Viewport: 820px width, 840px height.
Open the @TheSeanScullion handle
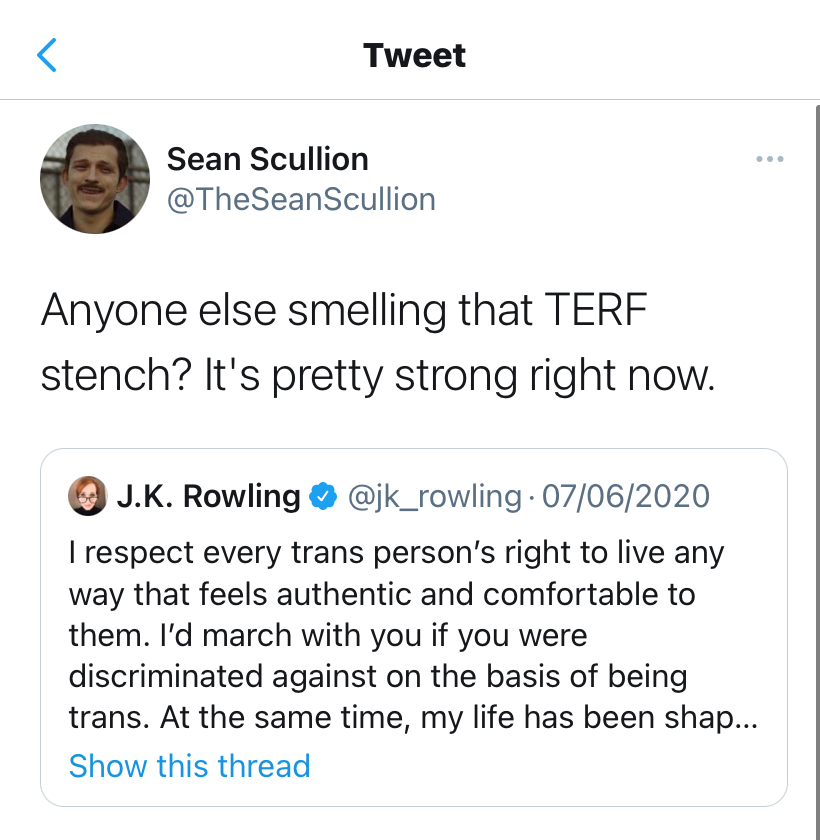301,200
